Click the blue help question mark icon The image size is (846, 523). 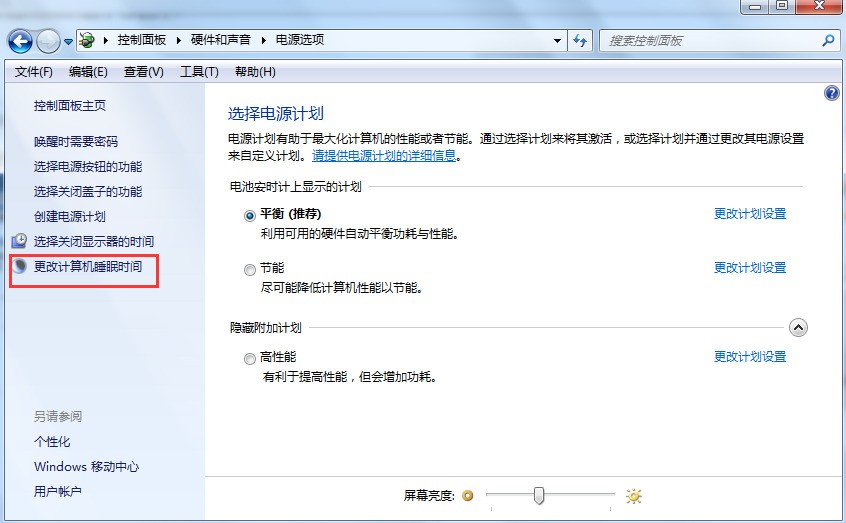831,93
